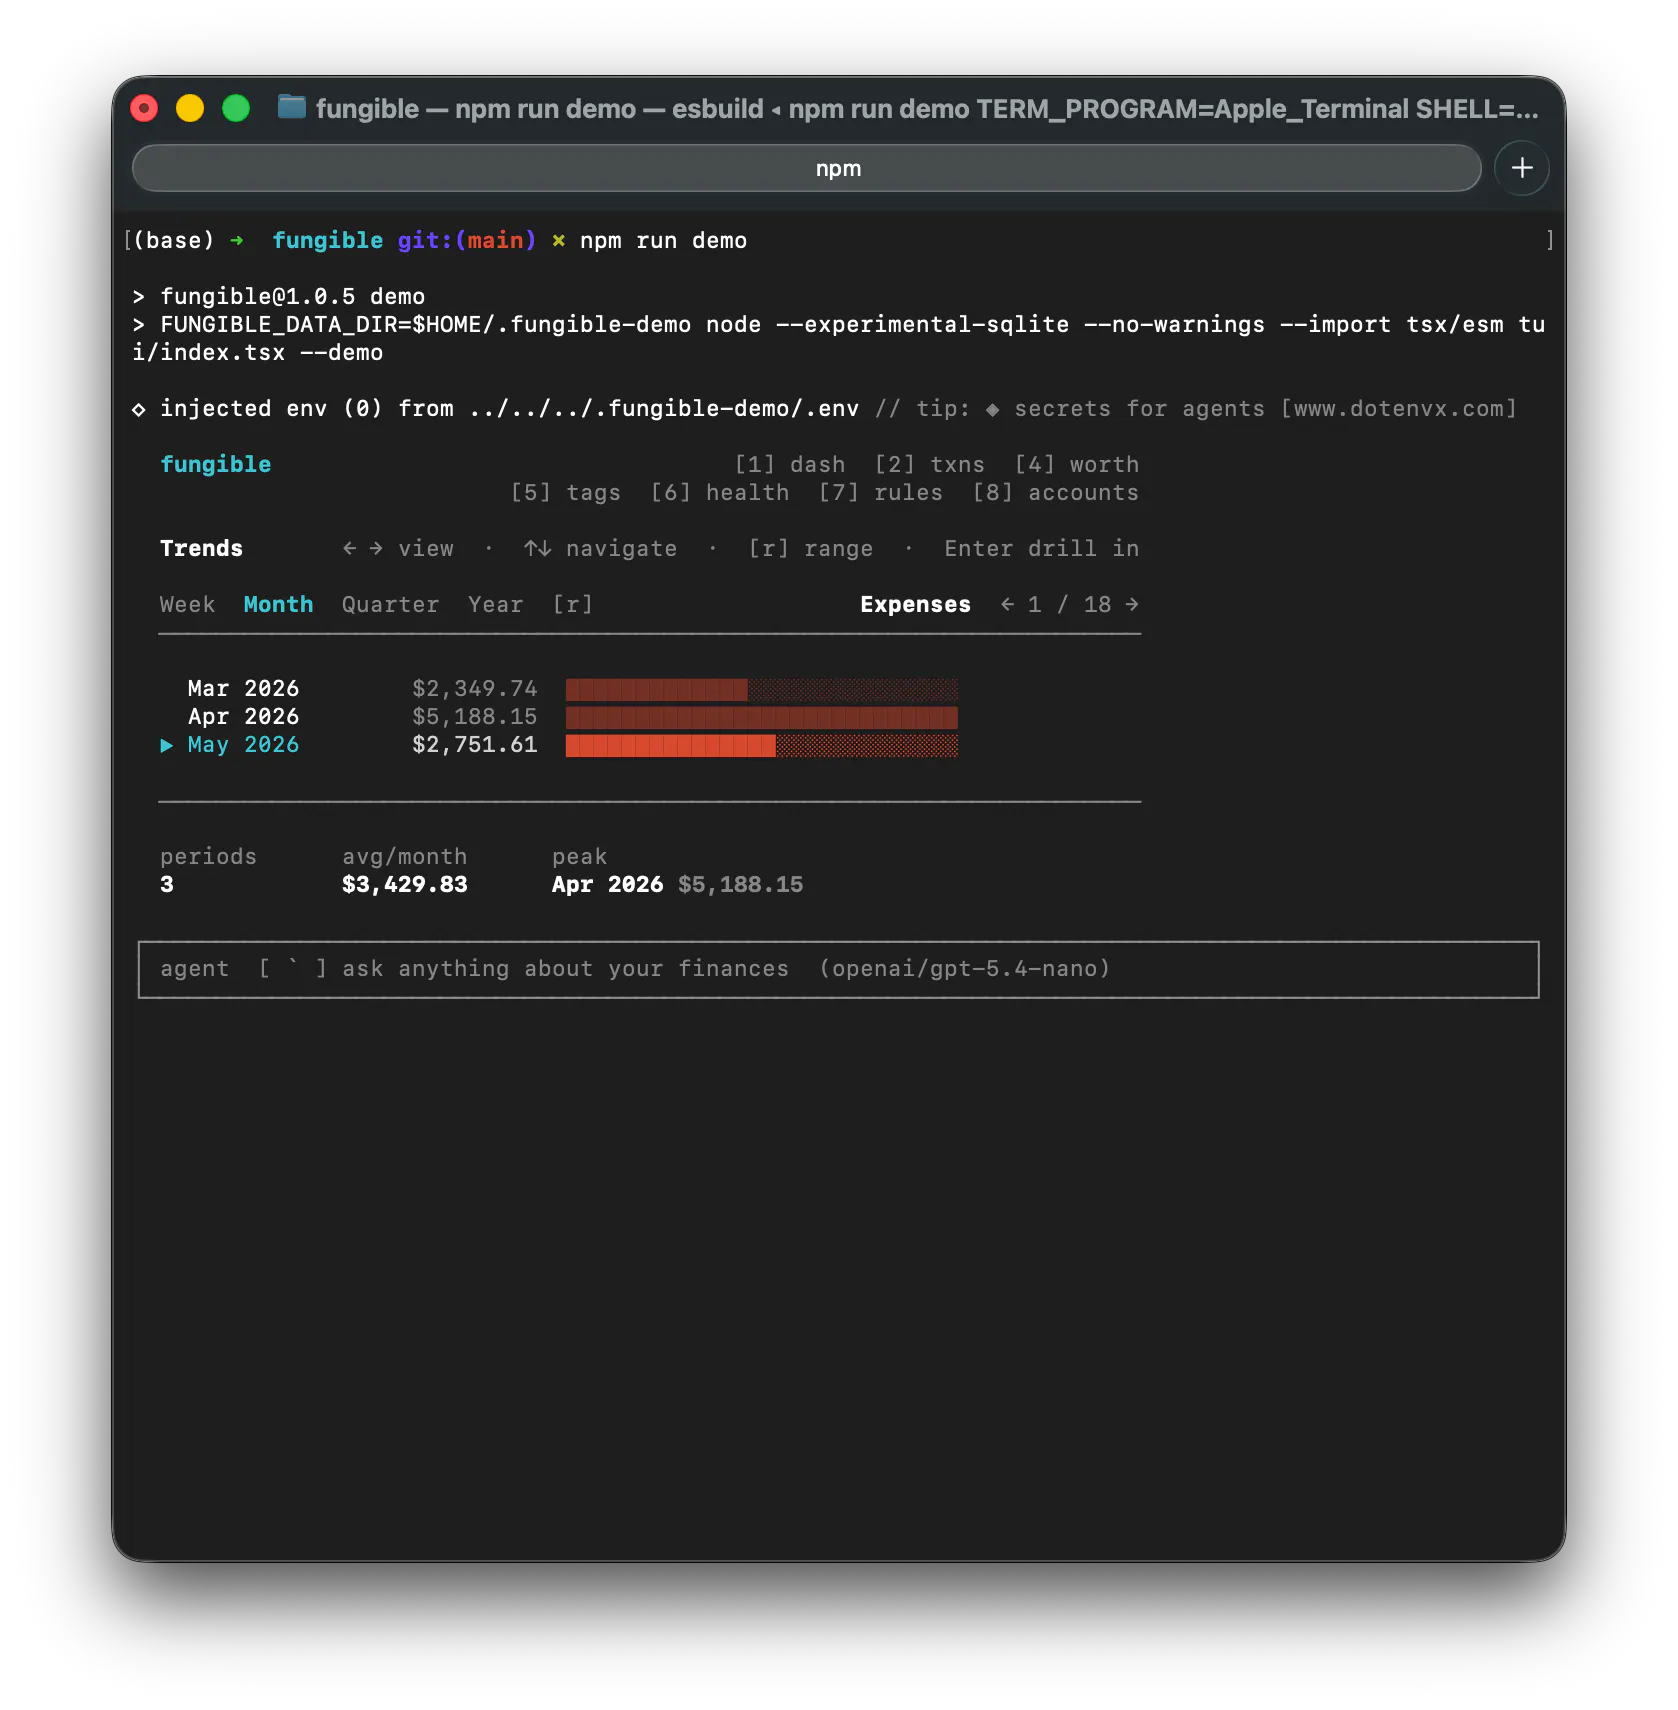1678x1710 pixels.
Task: Select the Month range tab
Action: [278, 604]
